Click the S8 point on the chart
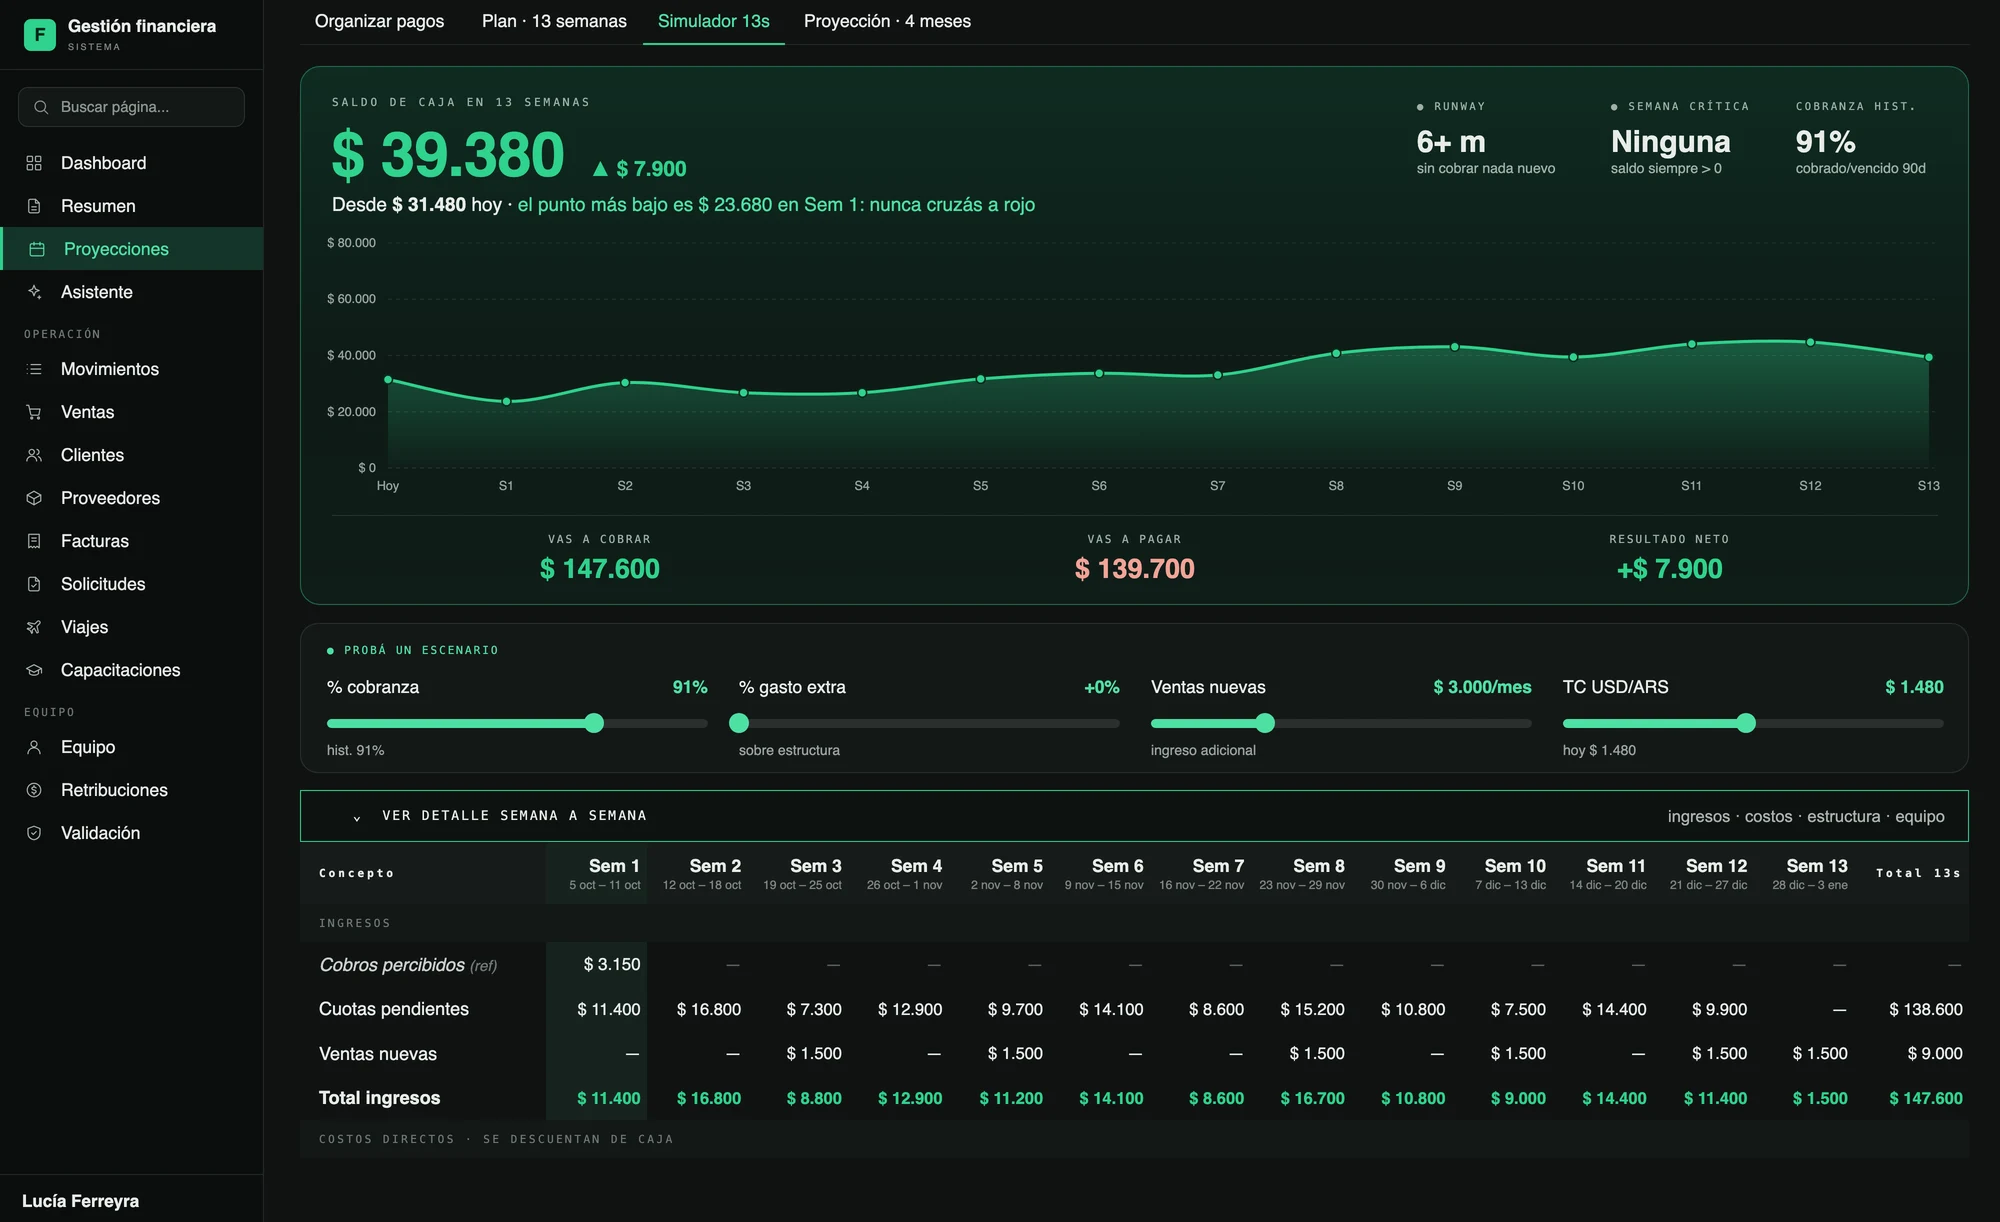The height and width of the screenshot is (1222, 2000). [1336, 353]
